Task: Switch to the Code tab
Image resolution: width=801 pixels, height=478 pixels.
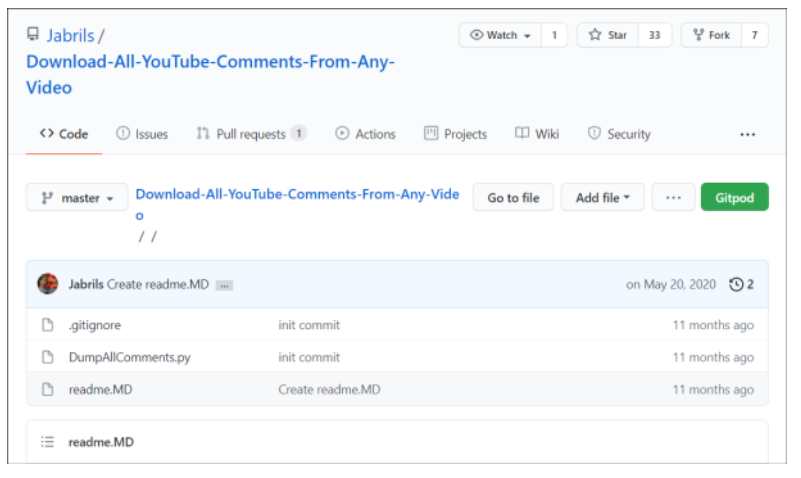Action: [x=64, y=134]
